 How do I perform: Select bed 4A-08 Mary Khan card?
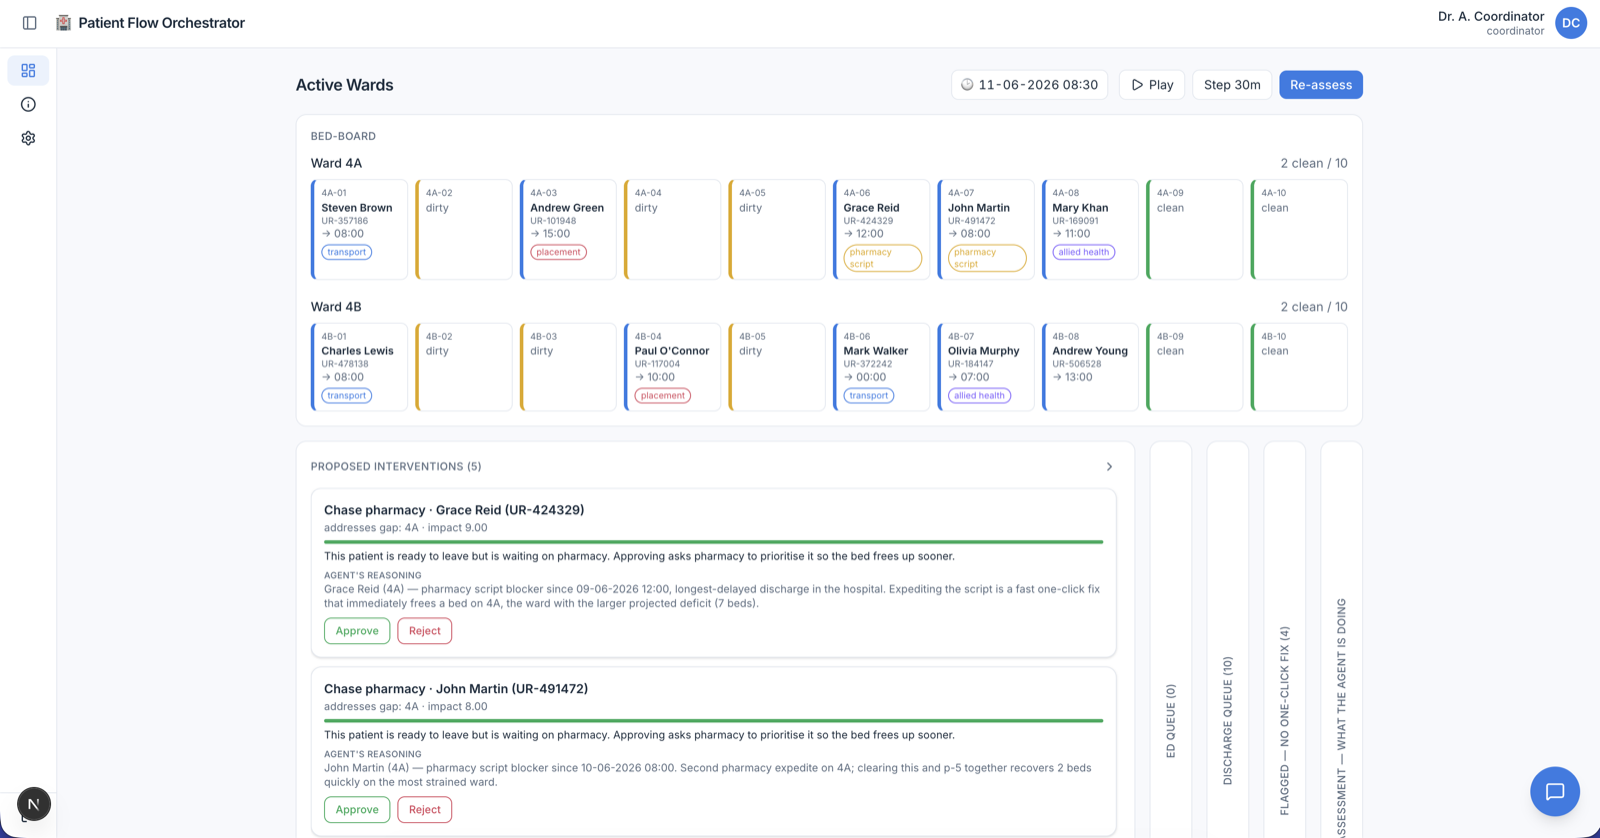coord(1090,229)
